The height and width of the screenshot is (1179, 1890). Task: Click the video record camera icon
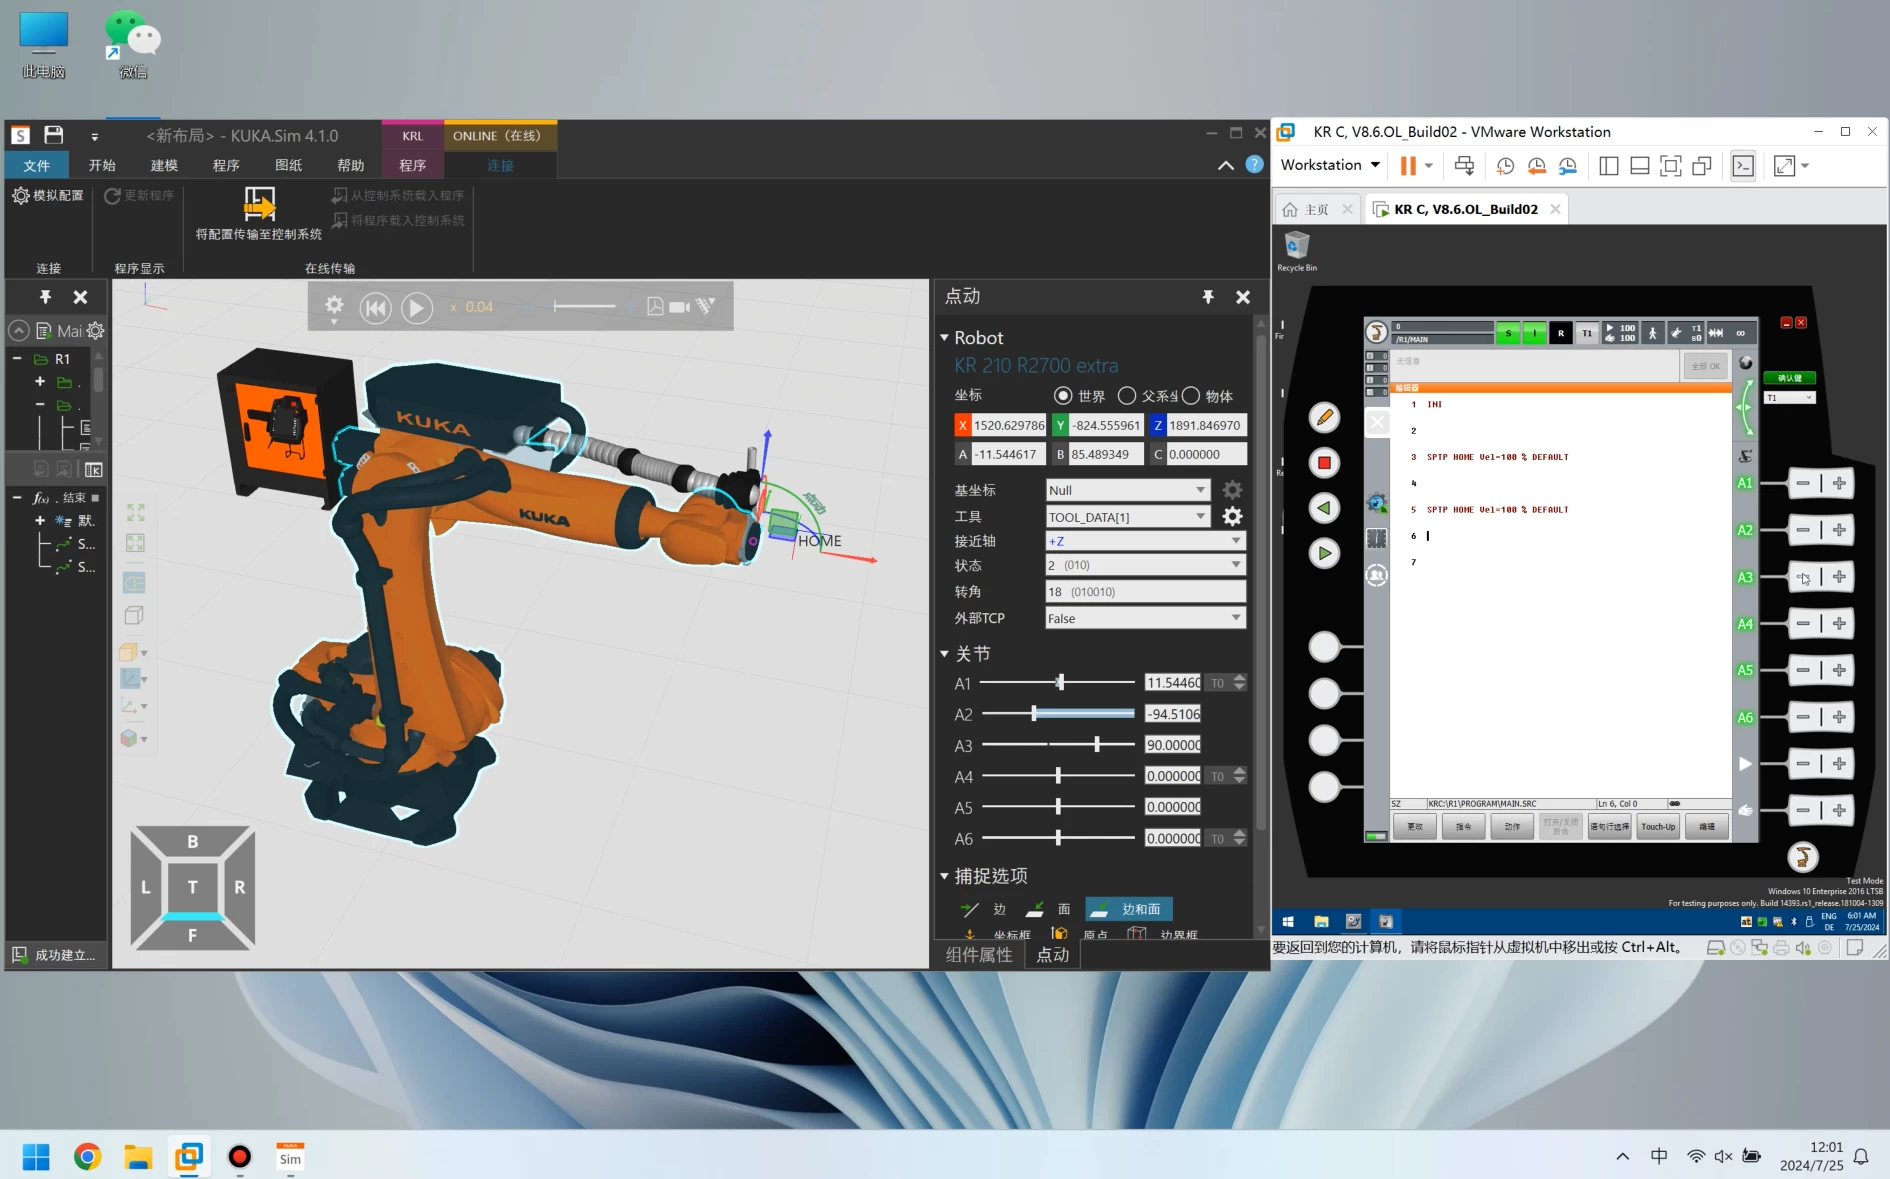point(680,307)
